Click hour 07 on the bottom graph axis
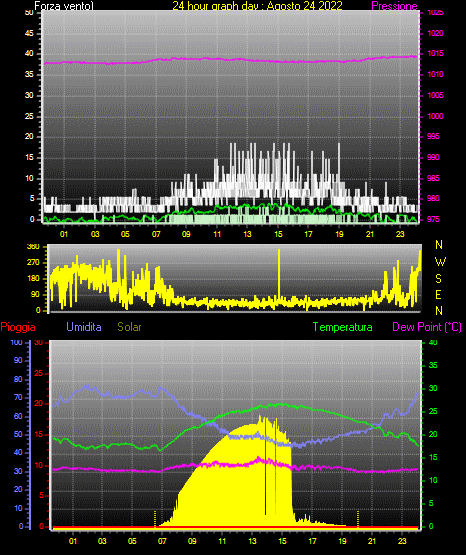Viewport: 466px width, 555px height. 162,541
